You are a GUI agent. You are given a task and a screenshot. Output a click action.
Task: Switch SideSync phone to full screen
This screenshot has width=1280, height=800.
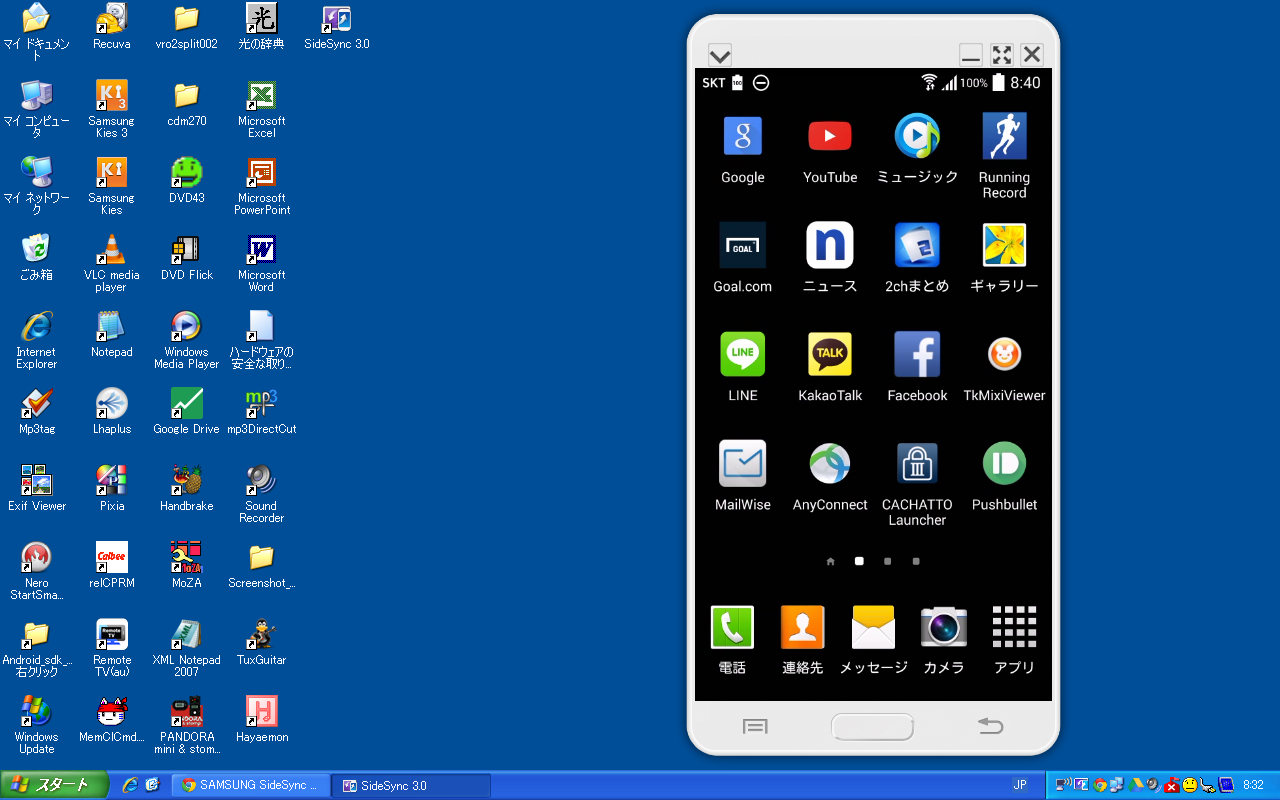pyautogui.click(x=1001, y=55)
